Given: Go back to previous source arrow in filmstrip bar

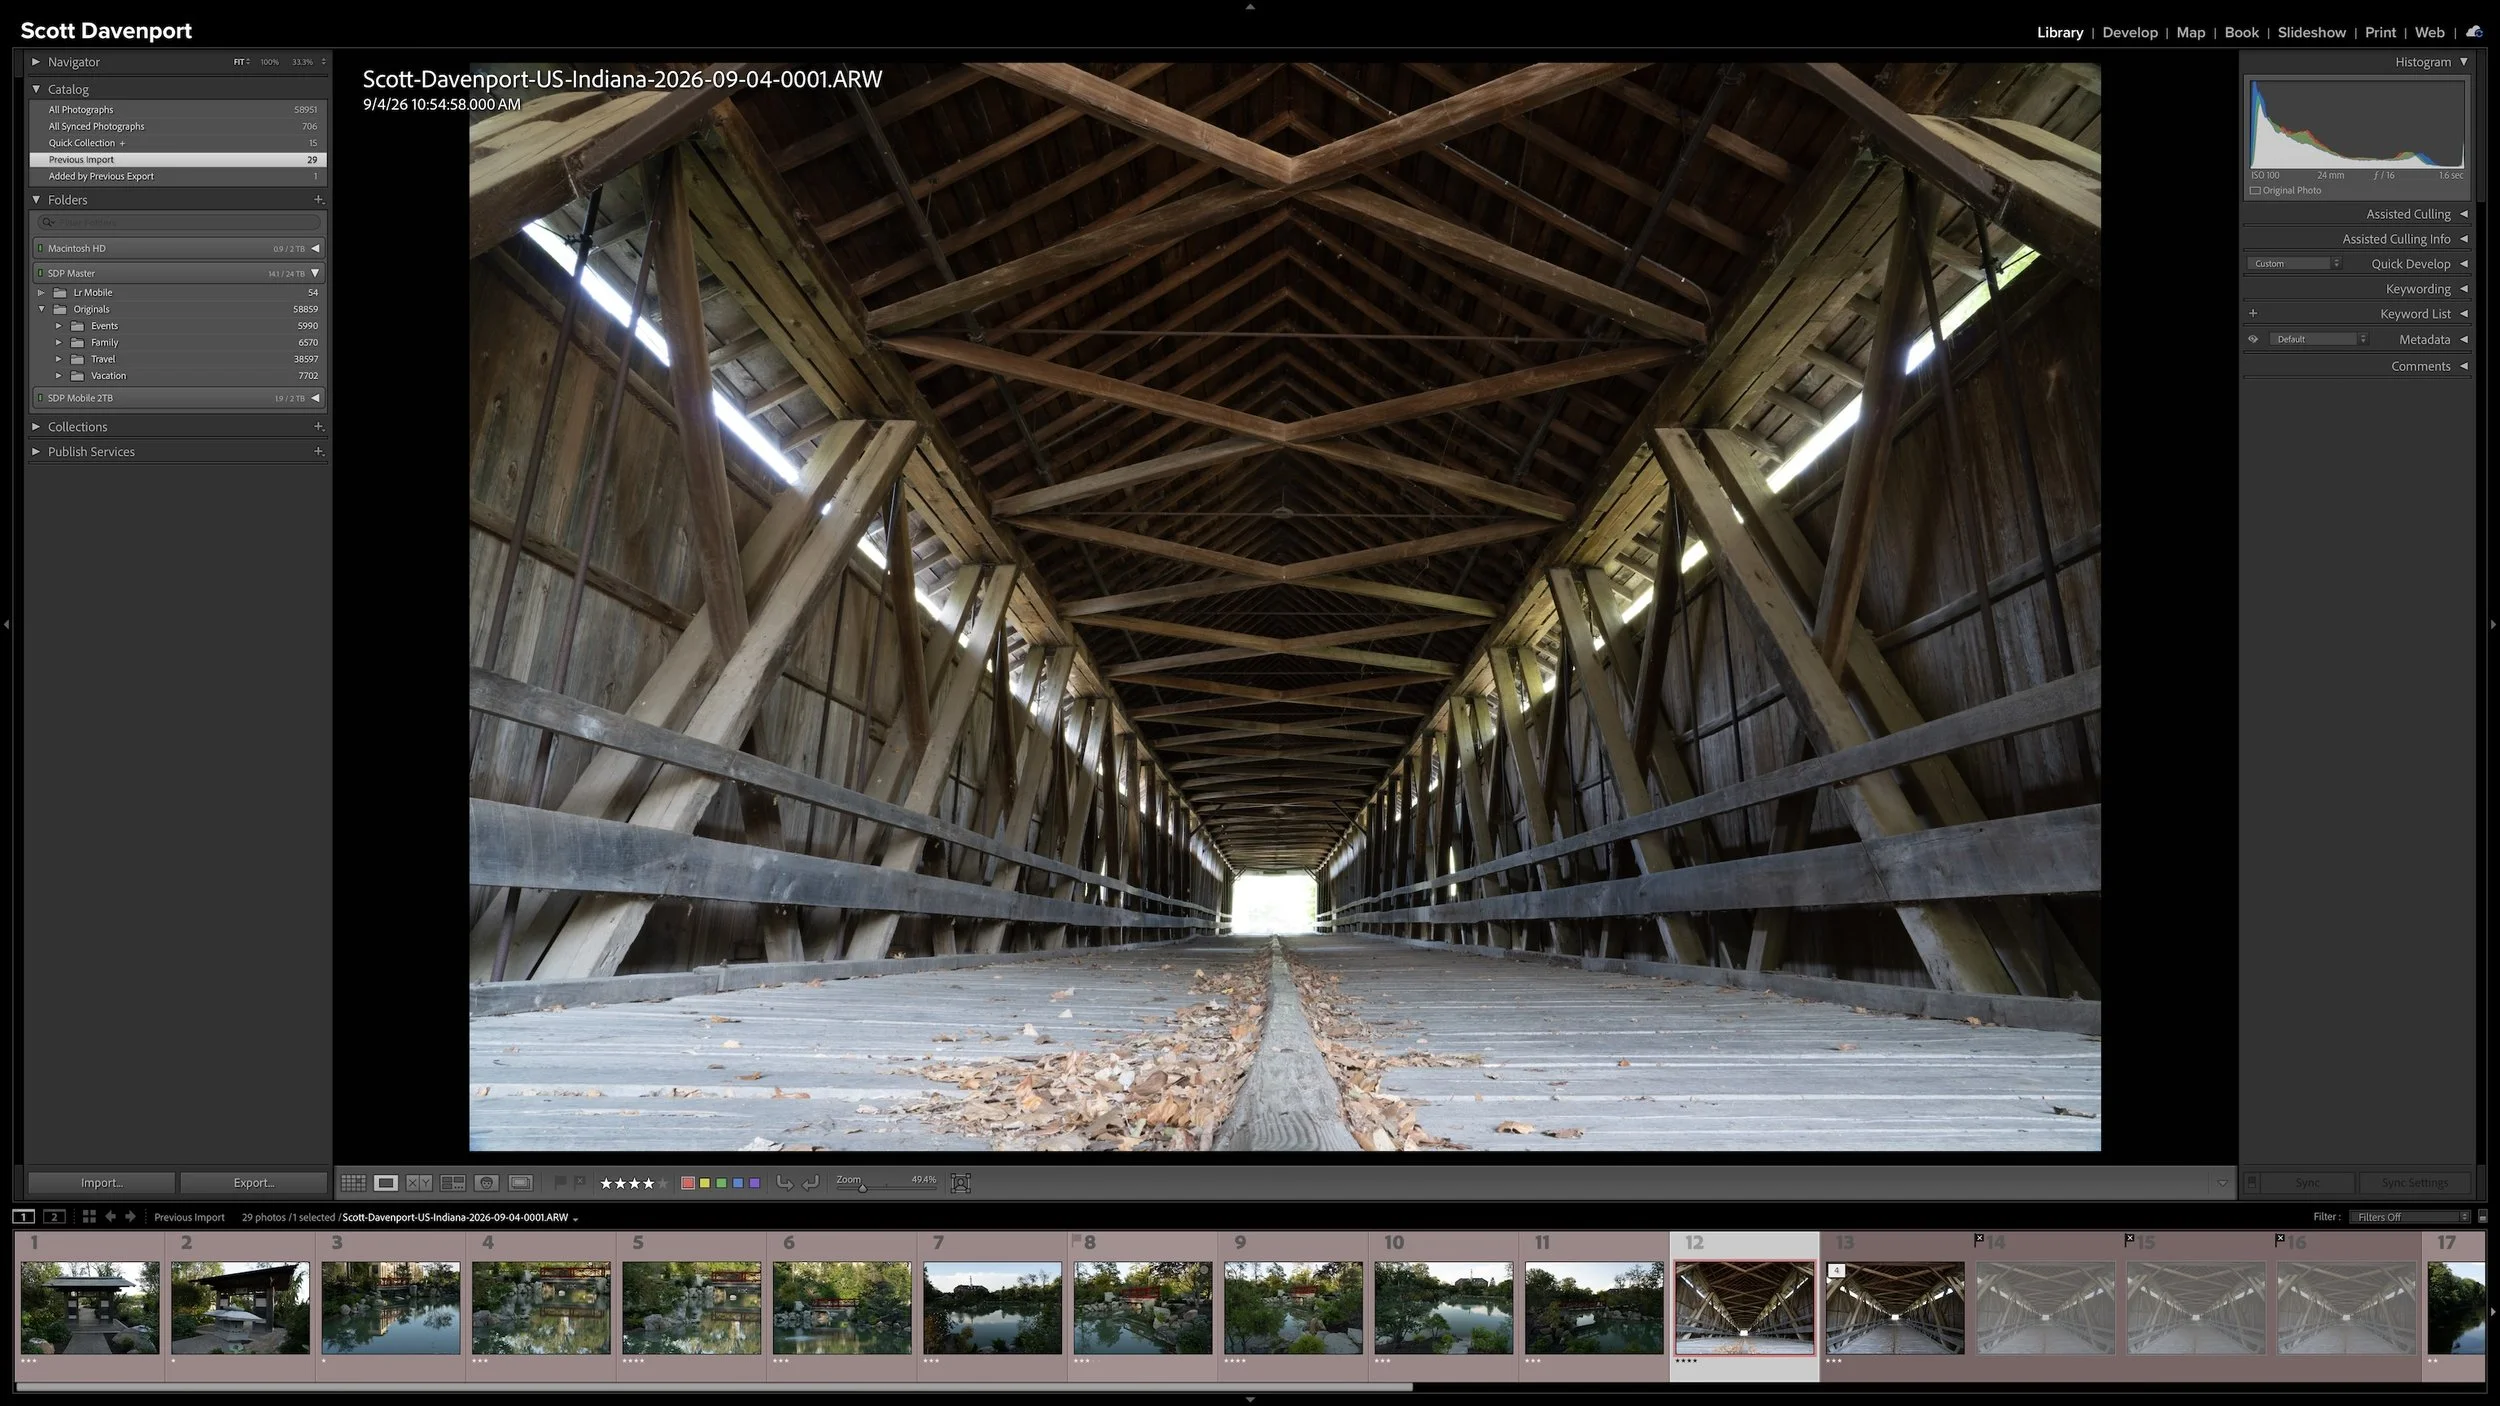Looking at the screenshot, I should click(x=111, y=1217).
